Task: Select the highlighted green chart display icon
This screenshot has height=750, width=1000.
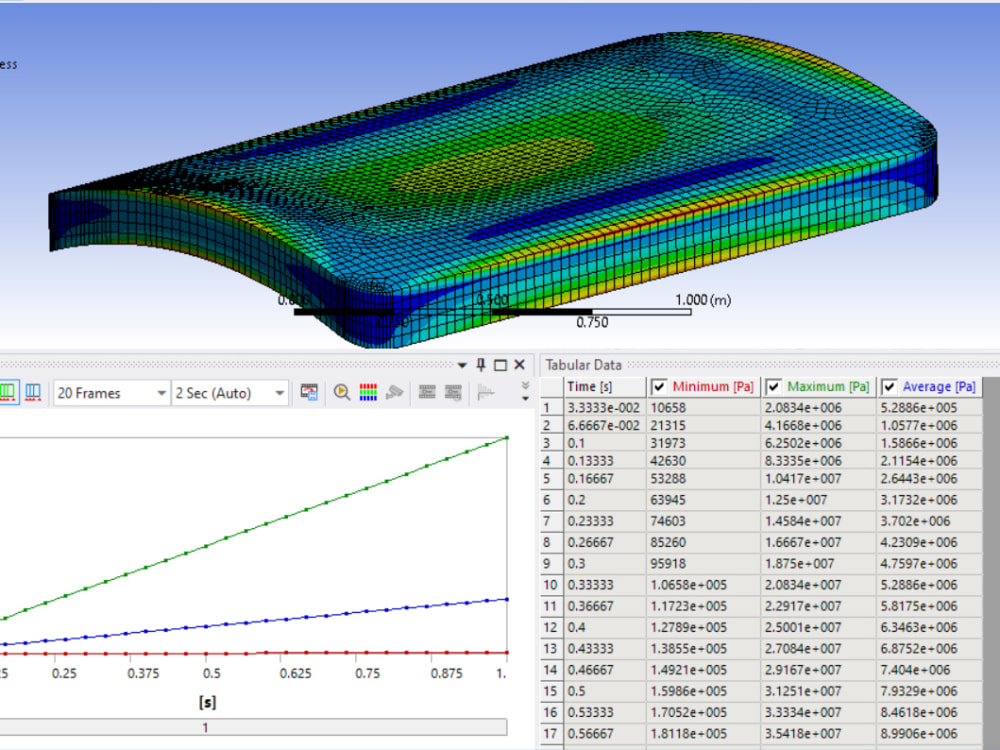Action: coord(11,392)
